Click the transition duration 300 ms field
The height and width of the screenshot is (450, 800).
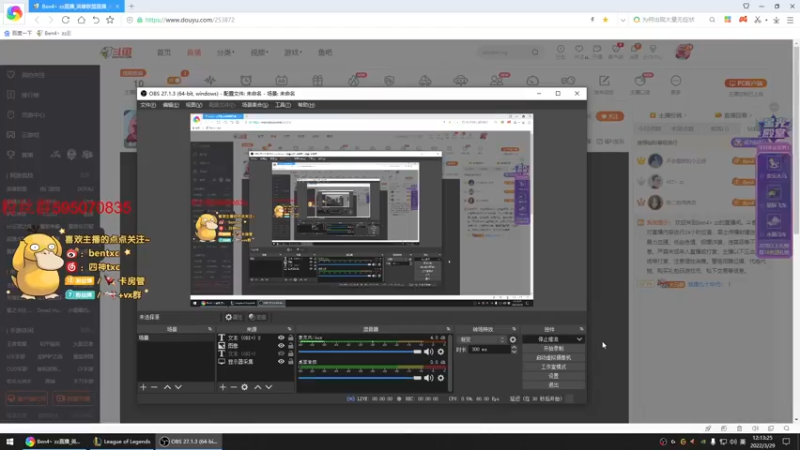point(489,349)
